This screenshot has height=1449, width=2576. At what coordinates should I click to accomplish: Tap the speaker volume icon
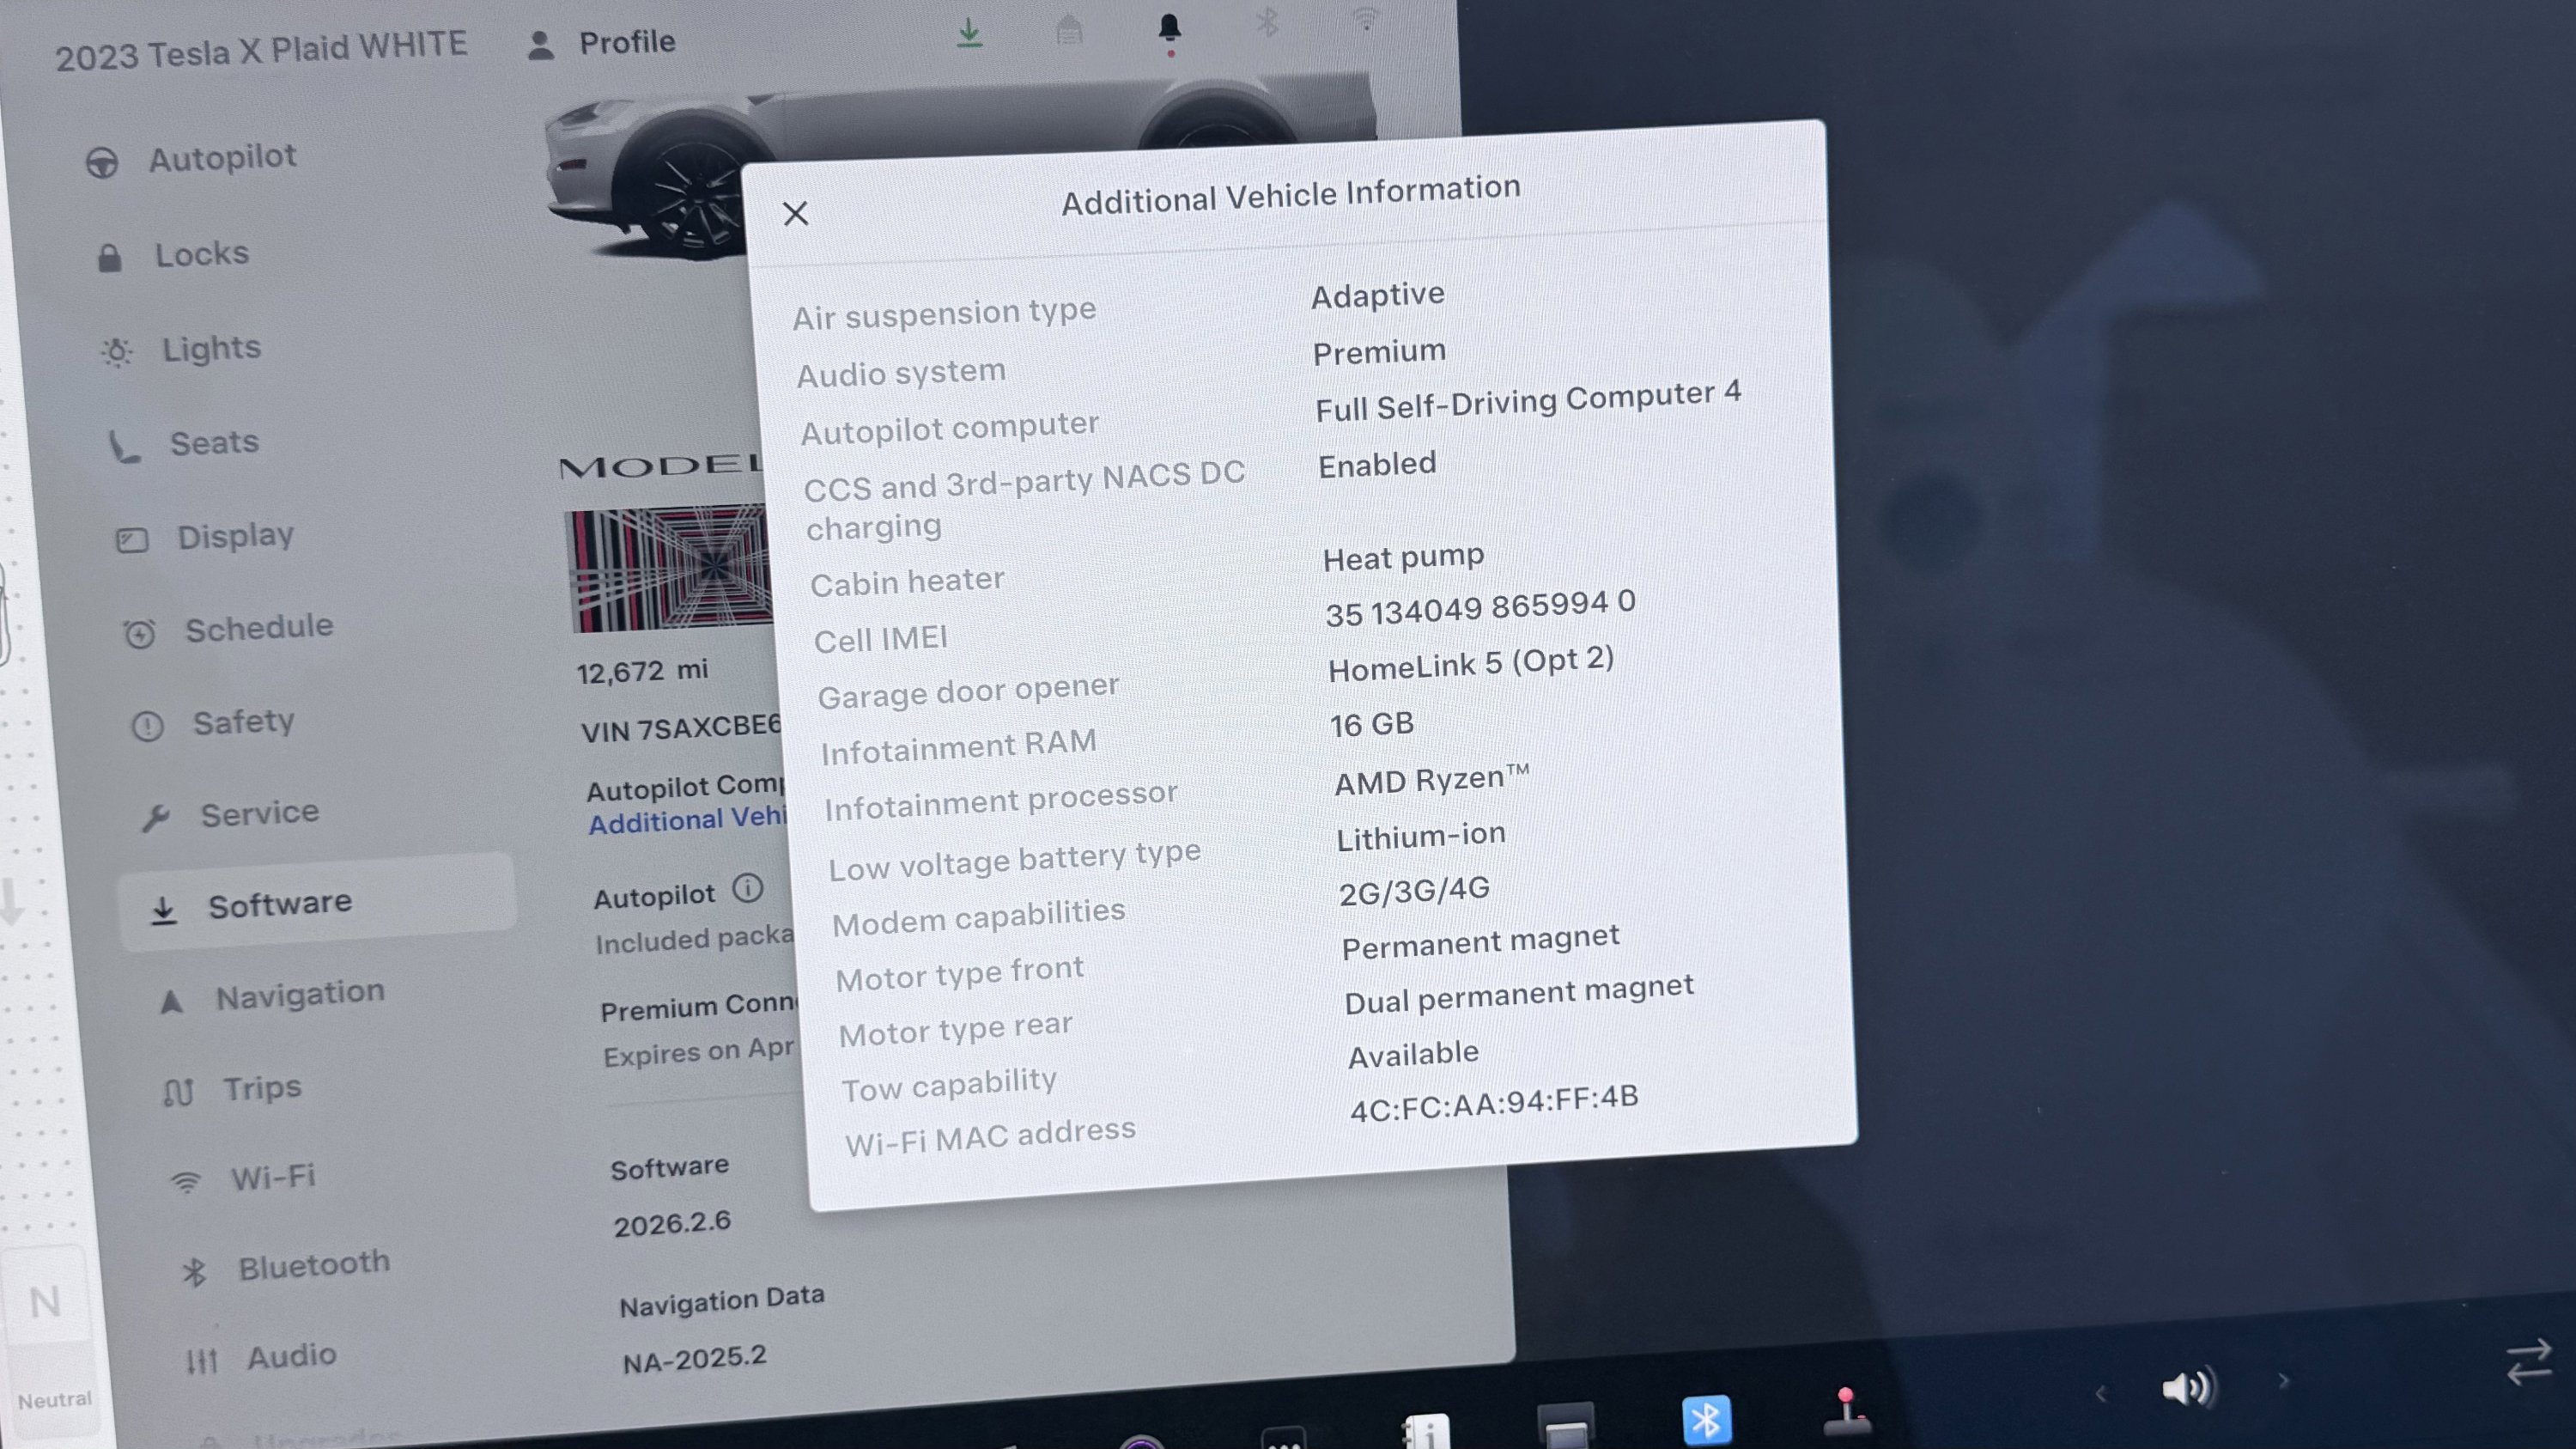2187,1387
